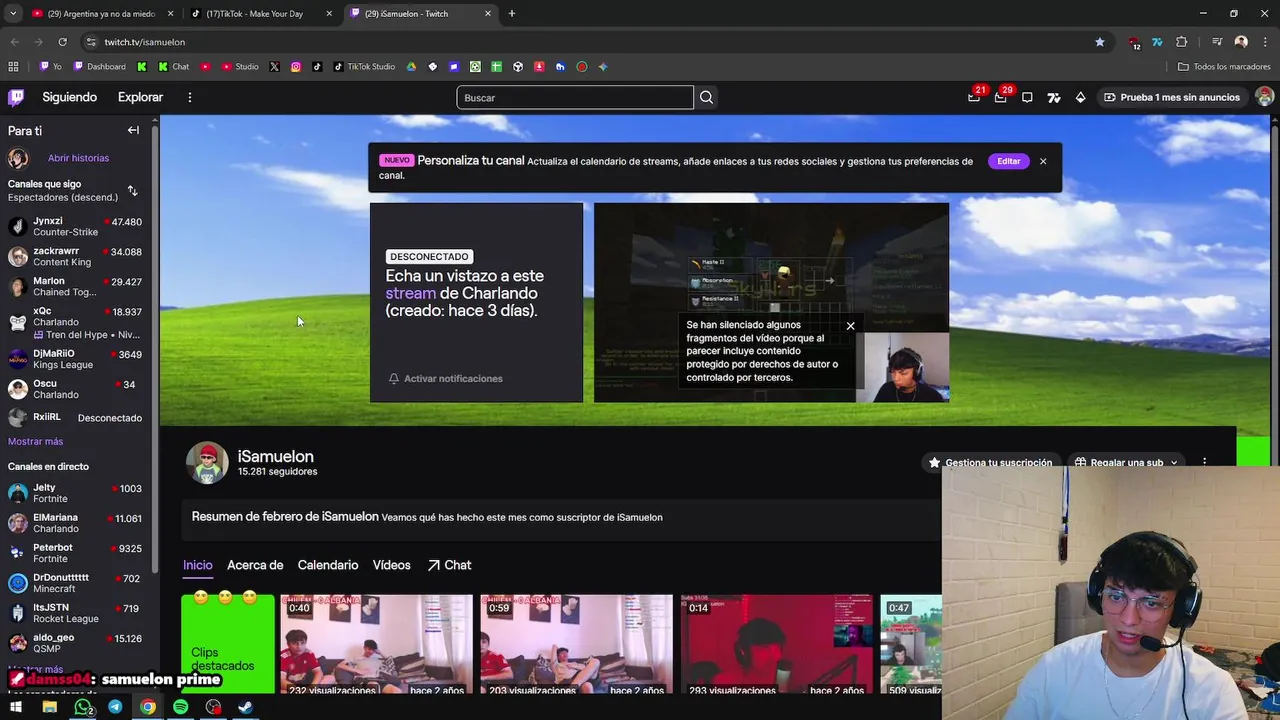Click Gestiona tu suscripción button
1280x720 pixels.
click(990, 462)
